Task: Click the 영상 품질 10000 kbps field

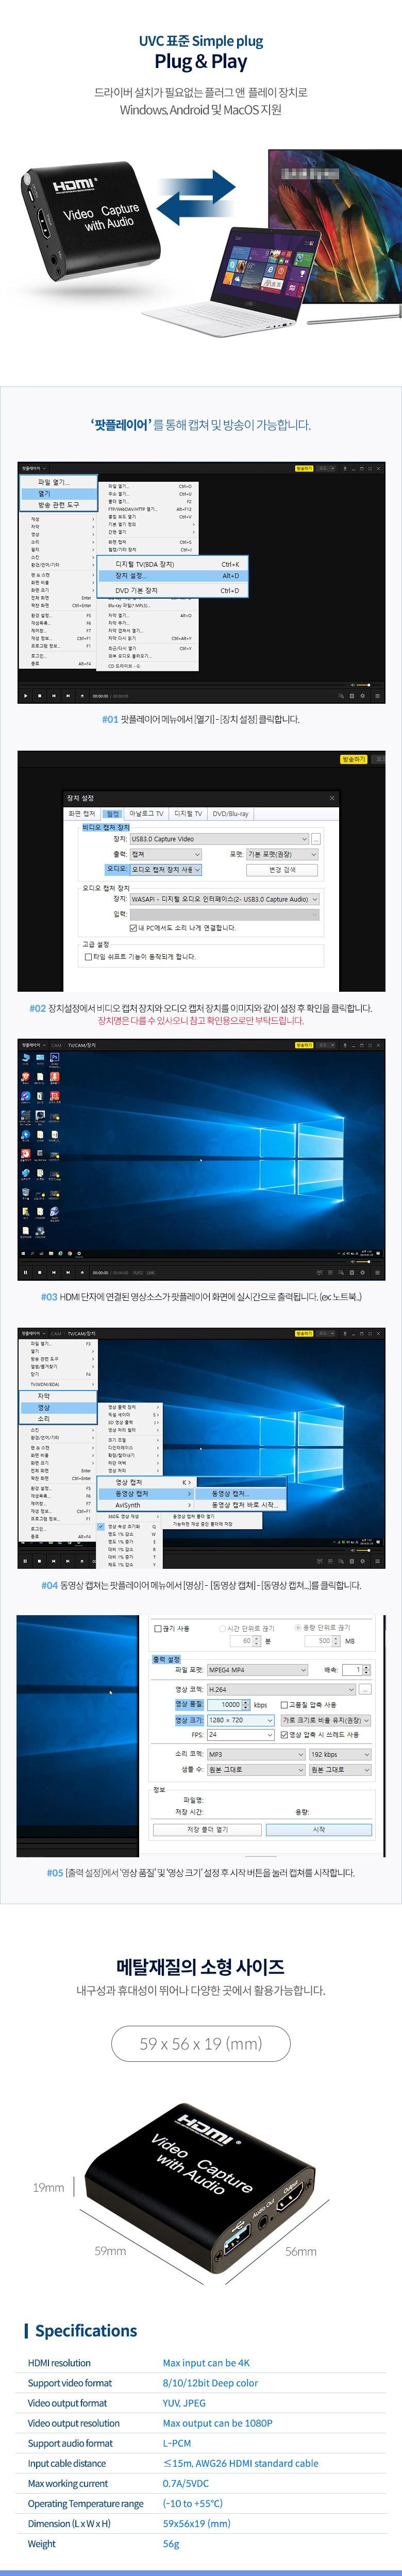Action: click(229, 1705)
